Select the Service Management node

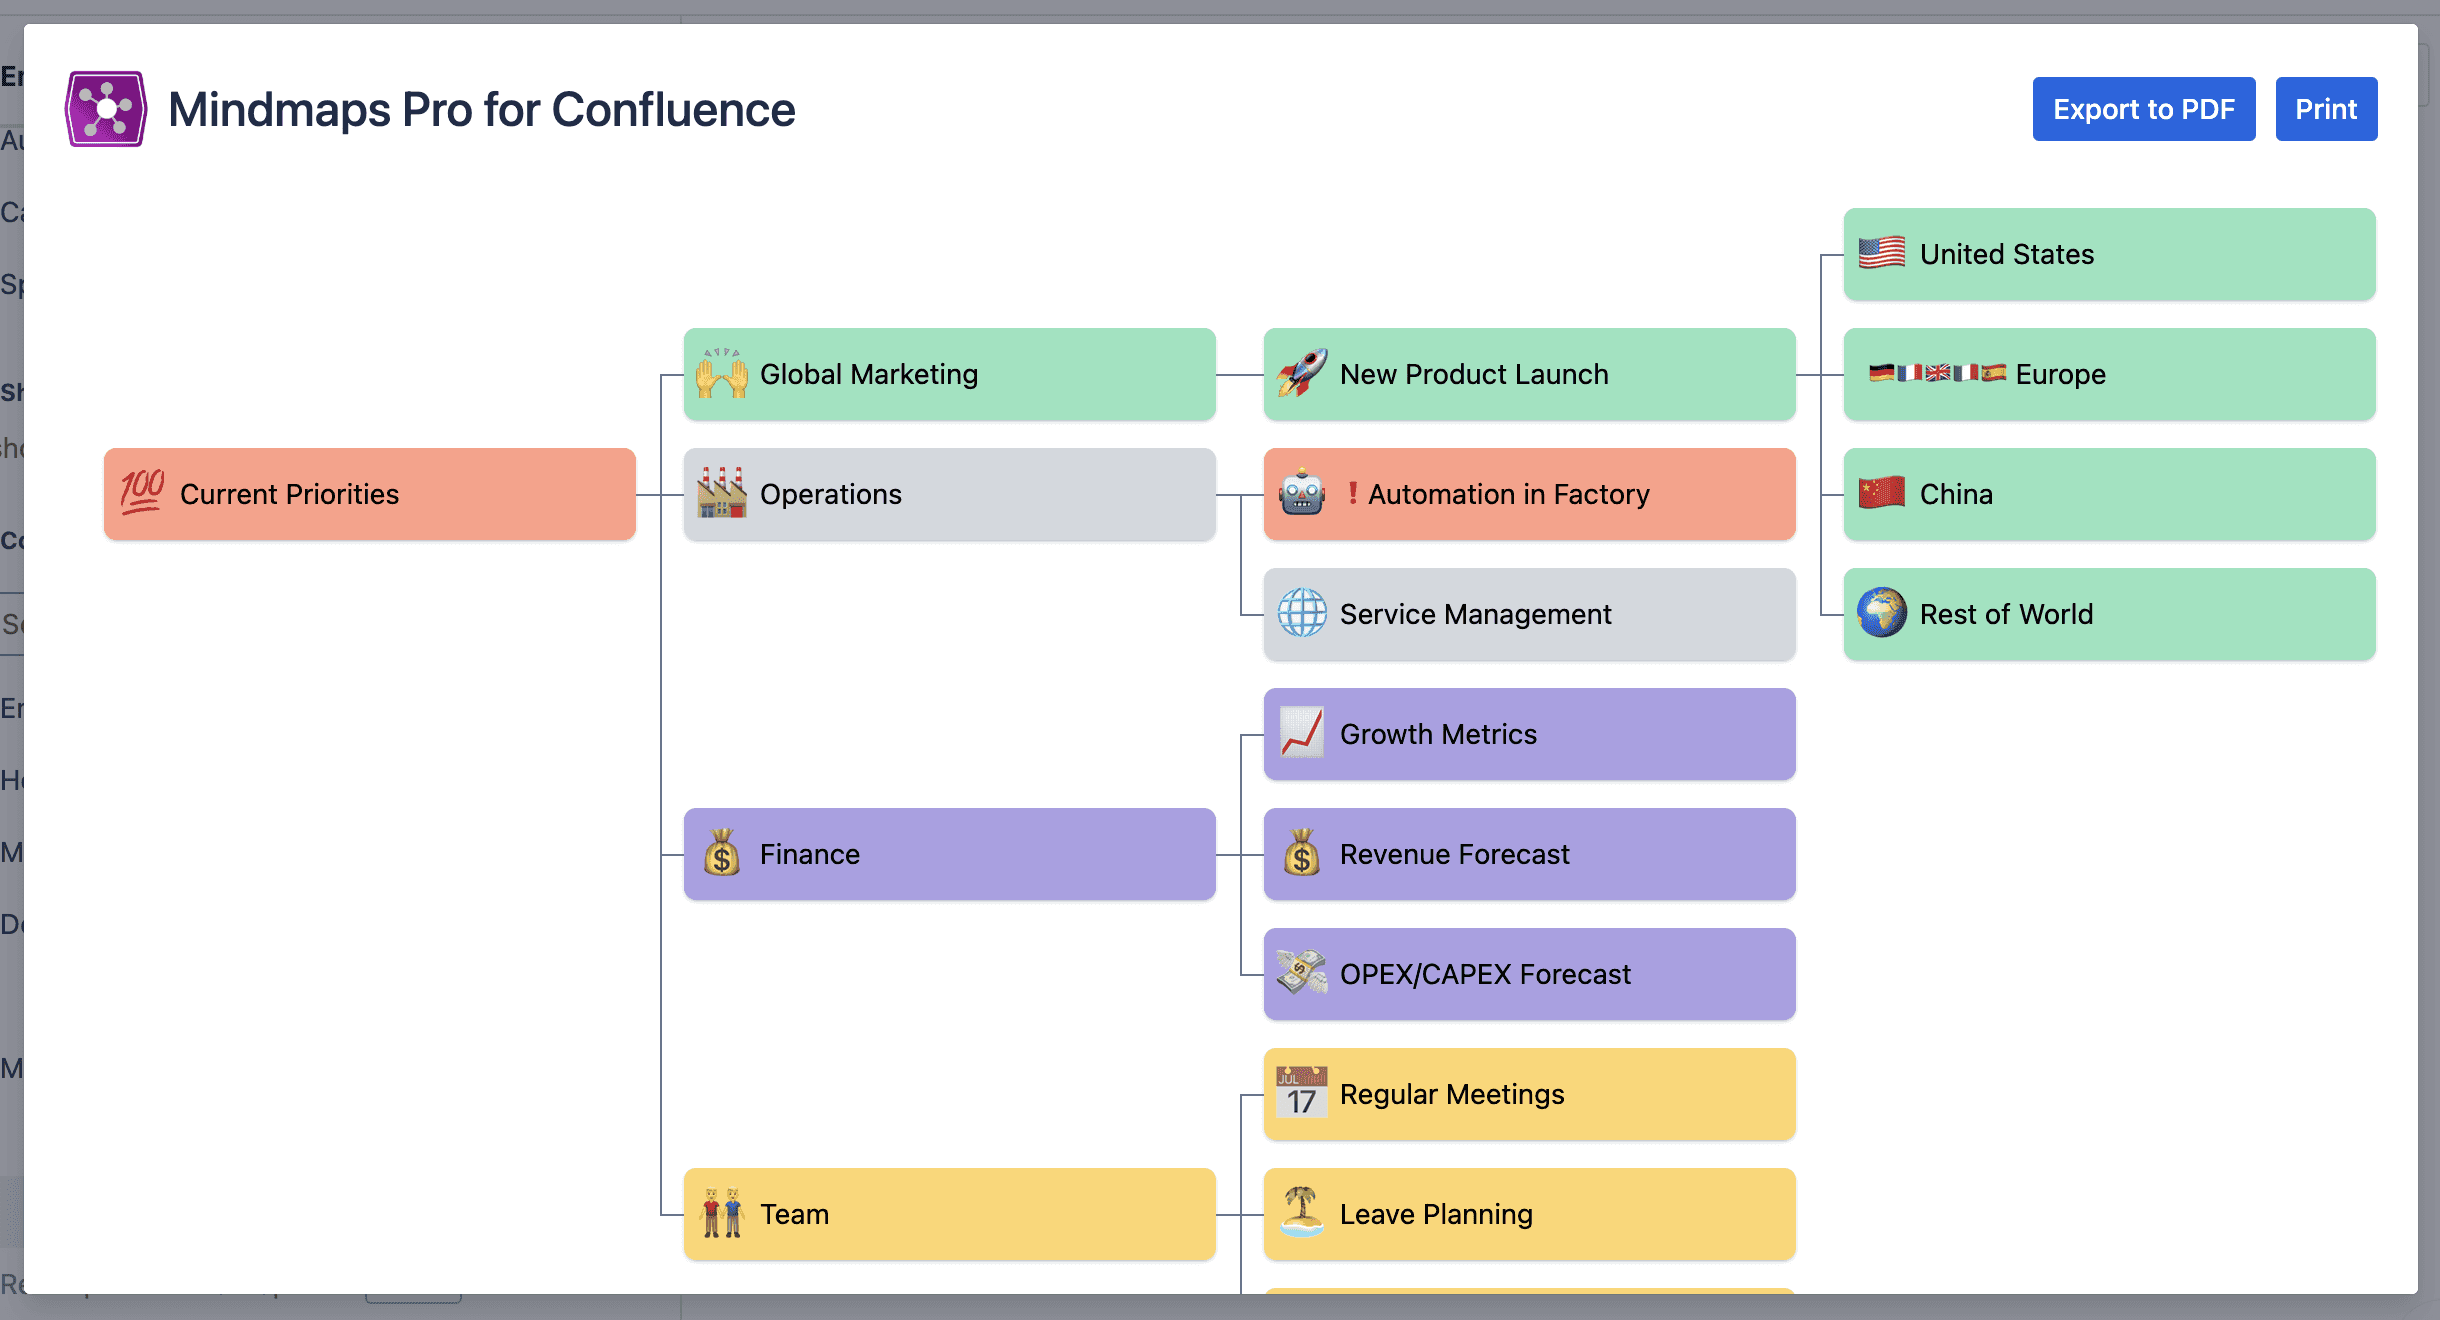coord(1530,614)
